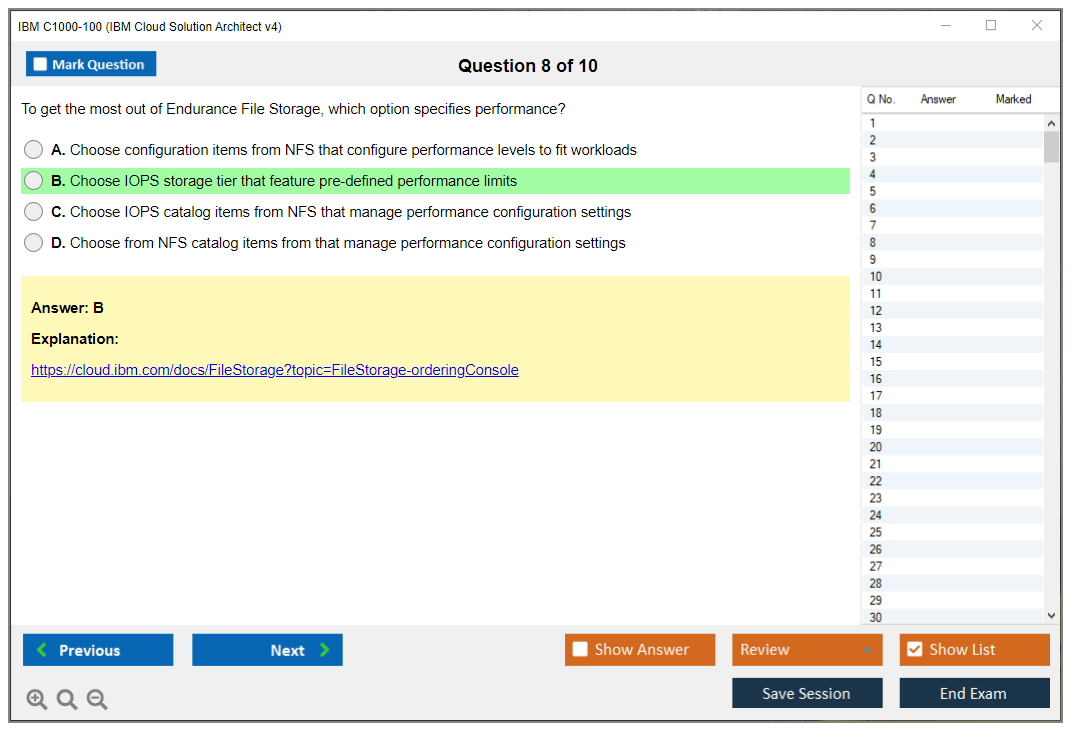Select answer option A radio button
This screenshot has height=735, width=1075.
click(x=34, y=150)
